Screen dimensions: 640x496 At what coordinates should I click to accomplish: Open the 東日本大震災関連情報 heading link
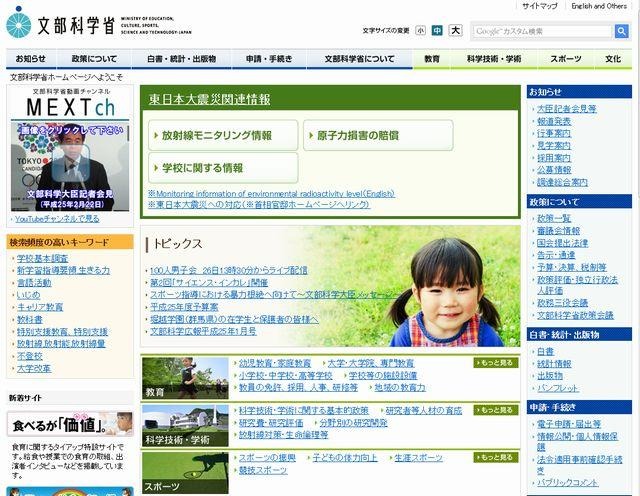tap(209, 99)
